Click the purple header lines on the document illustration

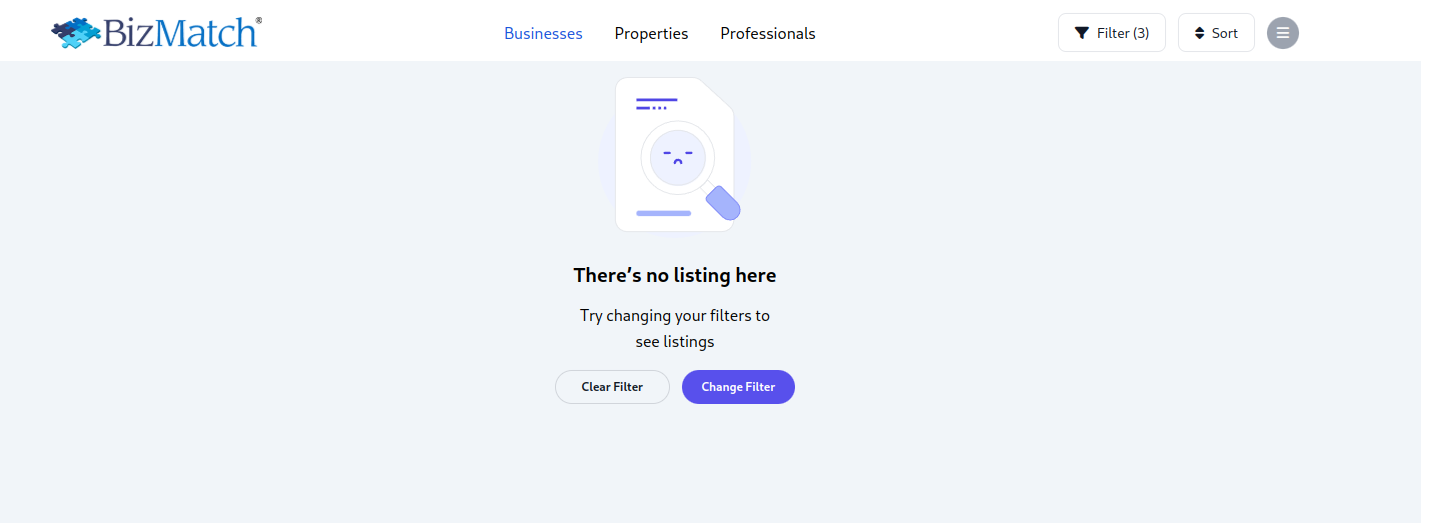[656, 103]
